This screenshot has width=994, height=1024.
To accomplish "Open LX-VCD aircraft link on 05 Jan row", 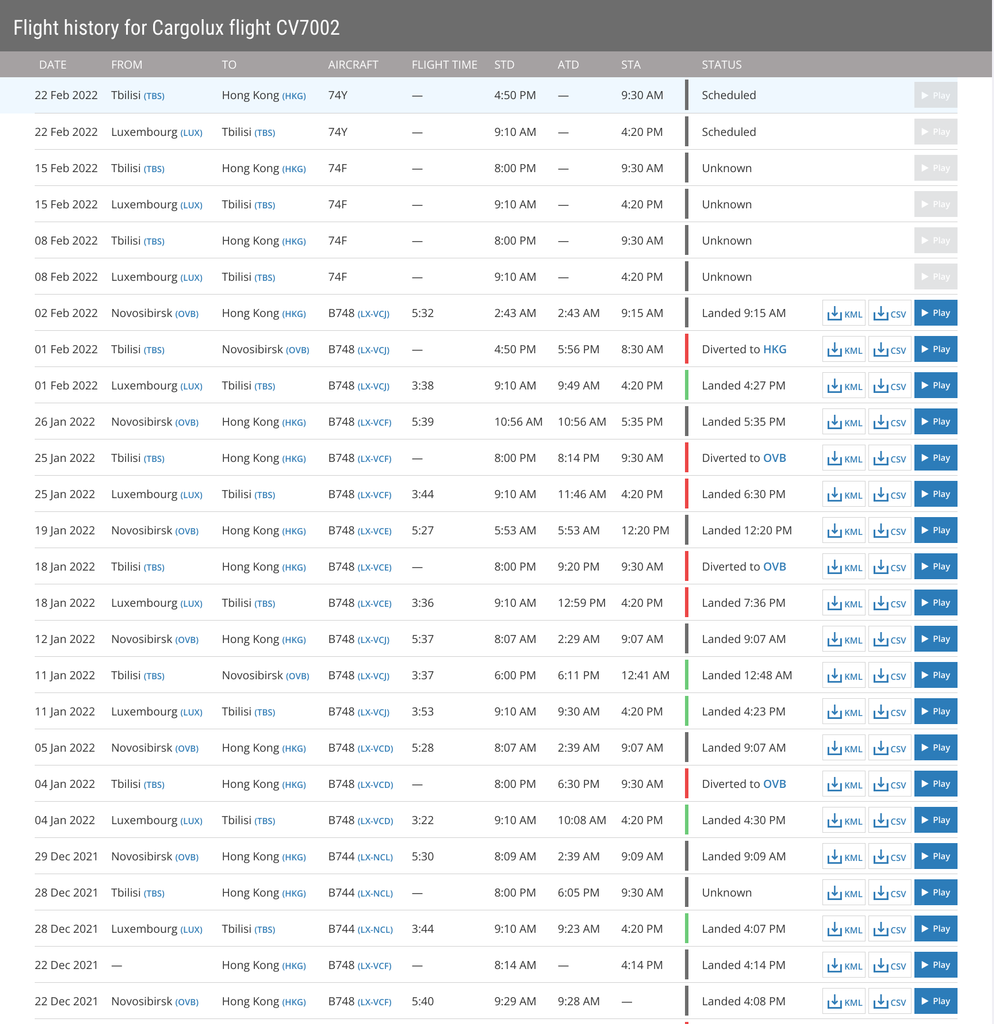I will [x=376, y=749].
